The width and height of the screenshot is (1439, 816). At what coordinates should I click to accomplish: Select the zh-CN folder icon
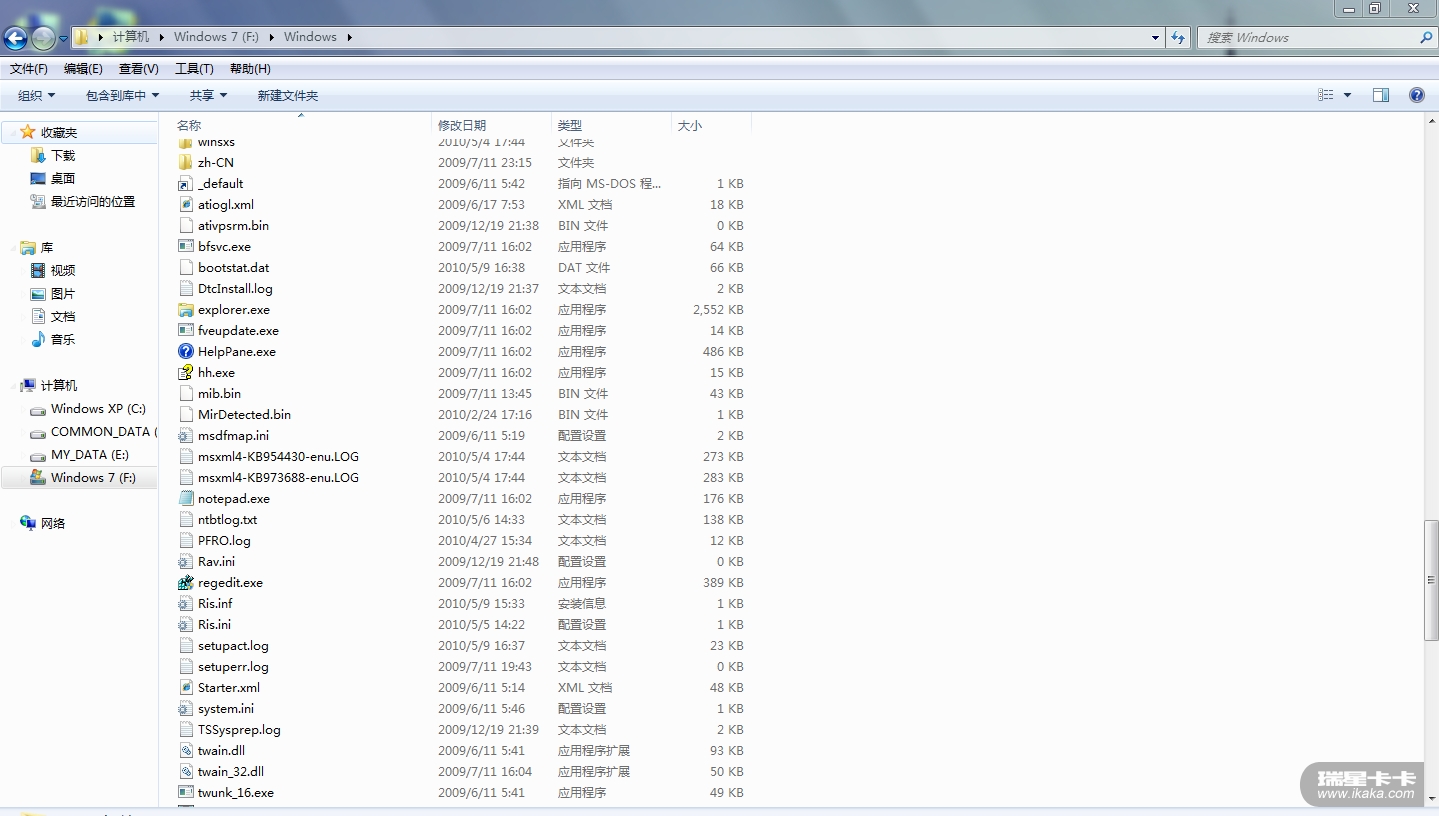(x=185, y=163)
